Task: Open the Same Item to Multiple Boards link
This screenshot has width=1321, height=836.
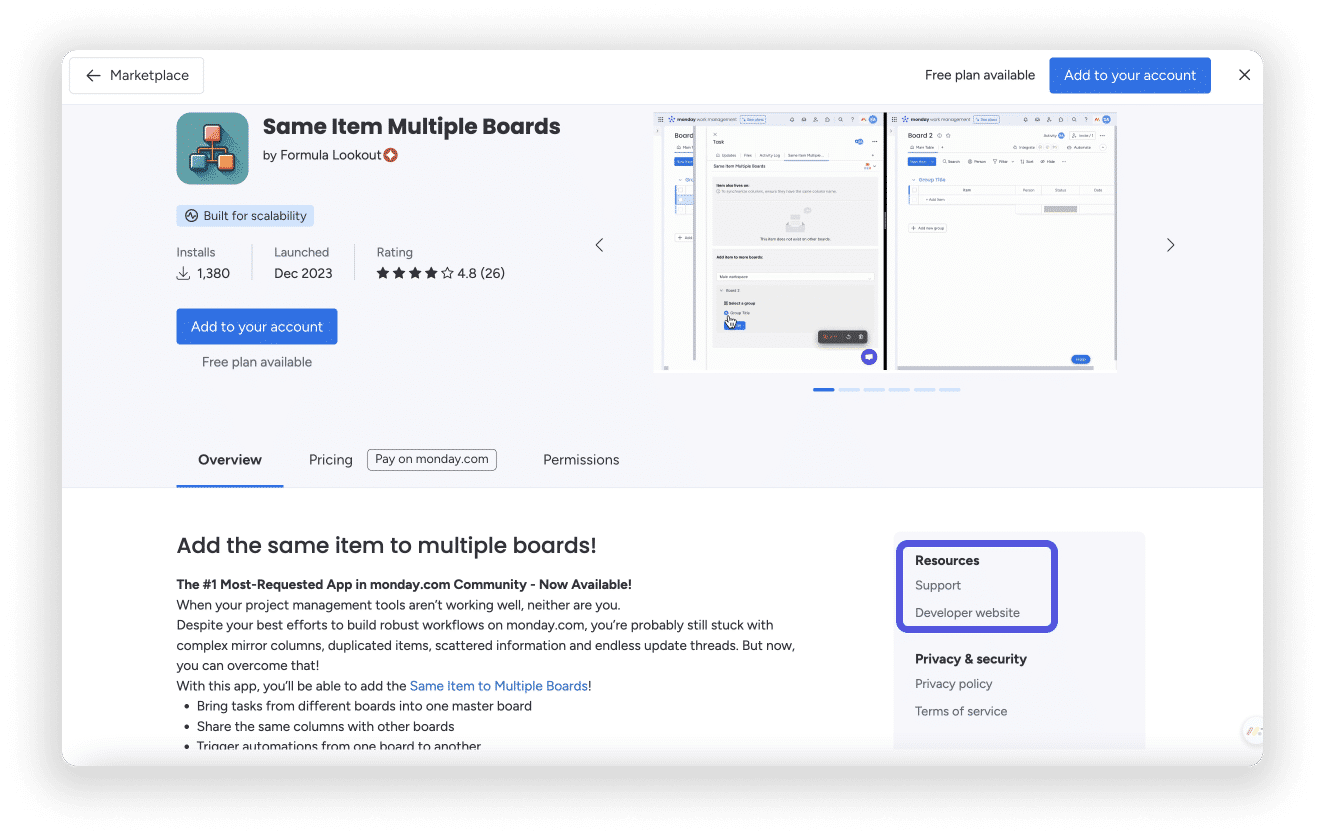Action: point(499,686)
